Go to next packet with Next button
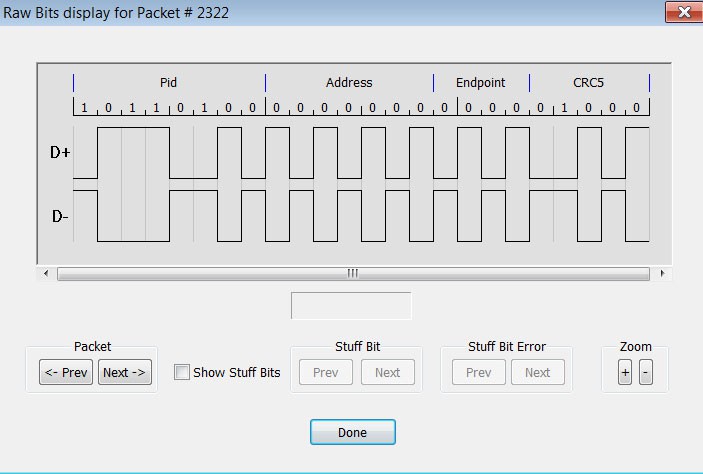The image size is (703, 474). point(125,372)
